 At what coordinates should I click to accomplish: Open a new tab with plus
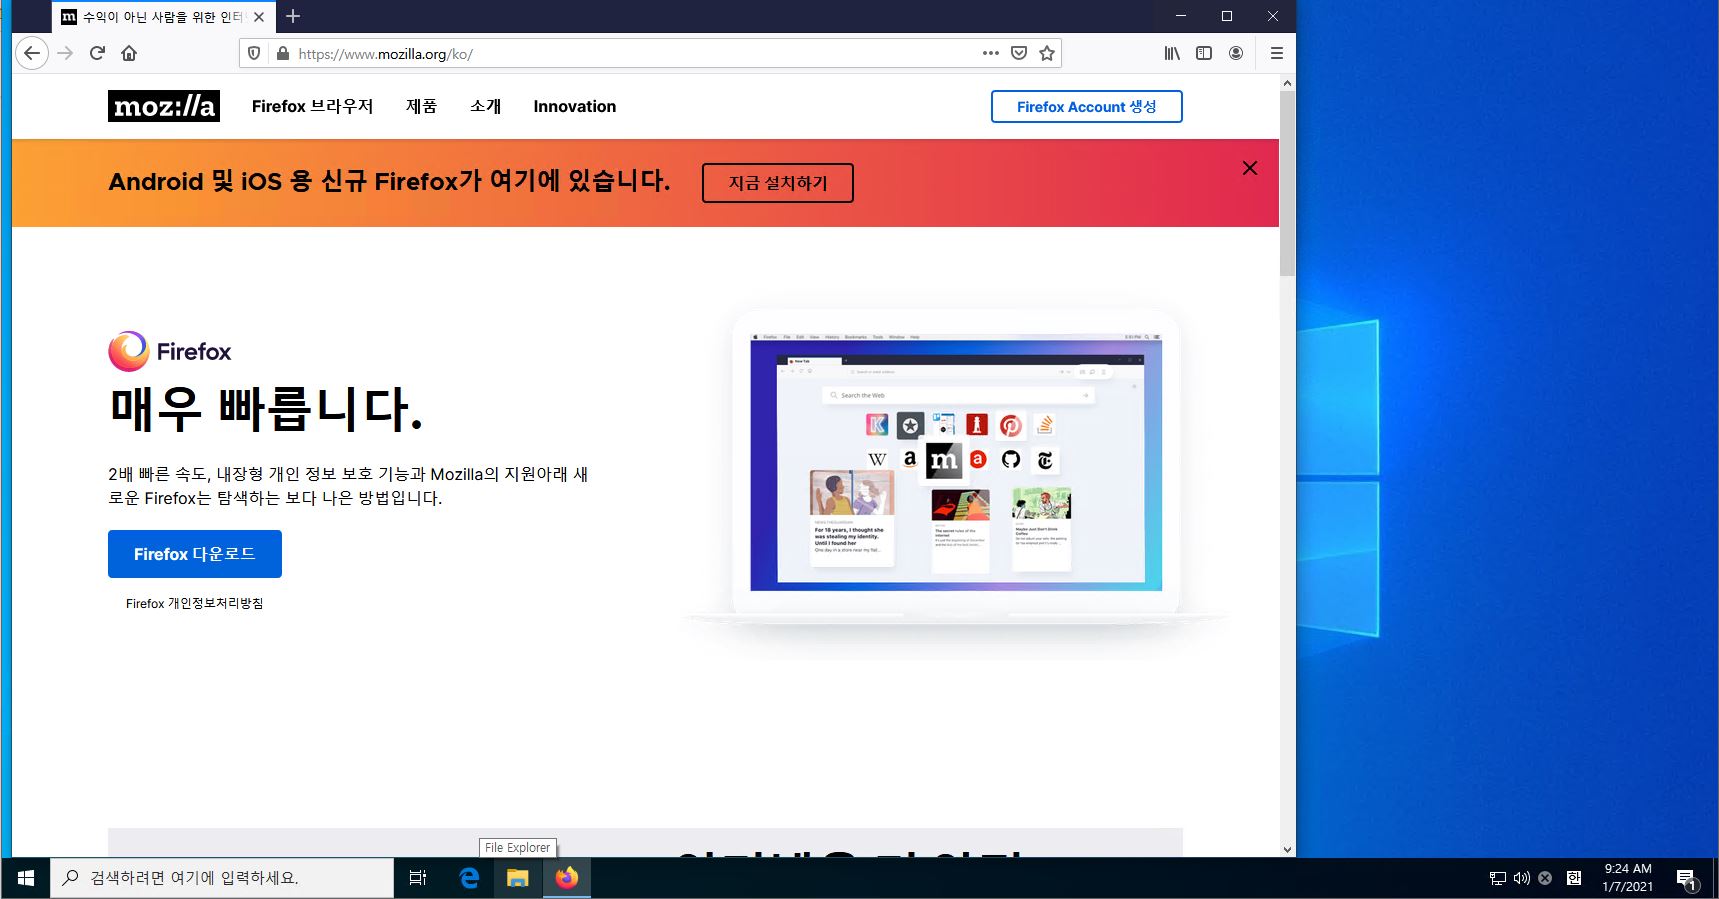click(293, 16)
